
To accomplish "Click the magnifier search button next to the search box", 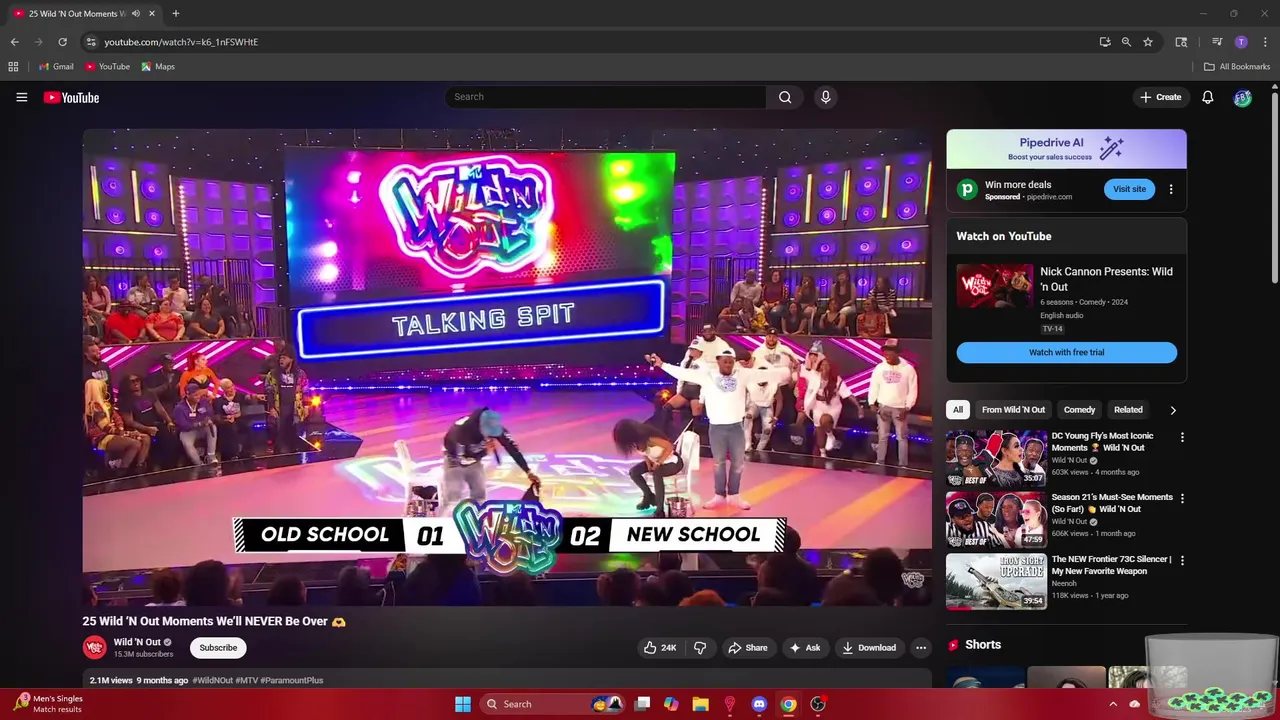I will pyautogui.click(x=785, y=97).
